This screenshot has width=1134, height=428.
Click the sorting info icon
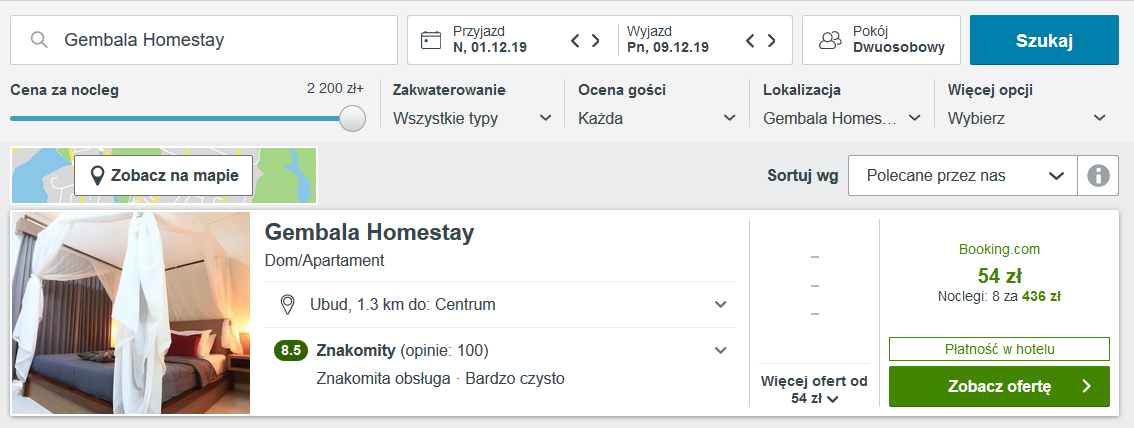(x=1098, y=176)
